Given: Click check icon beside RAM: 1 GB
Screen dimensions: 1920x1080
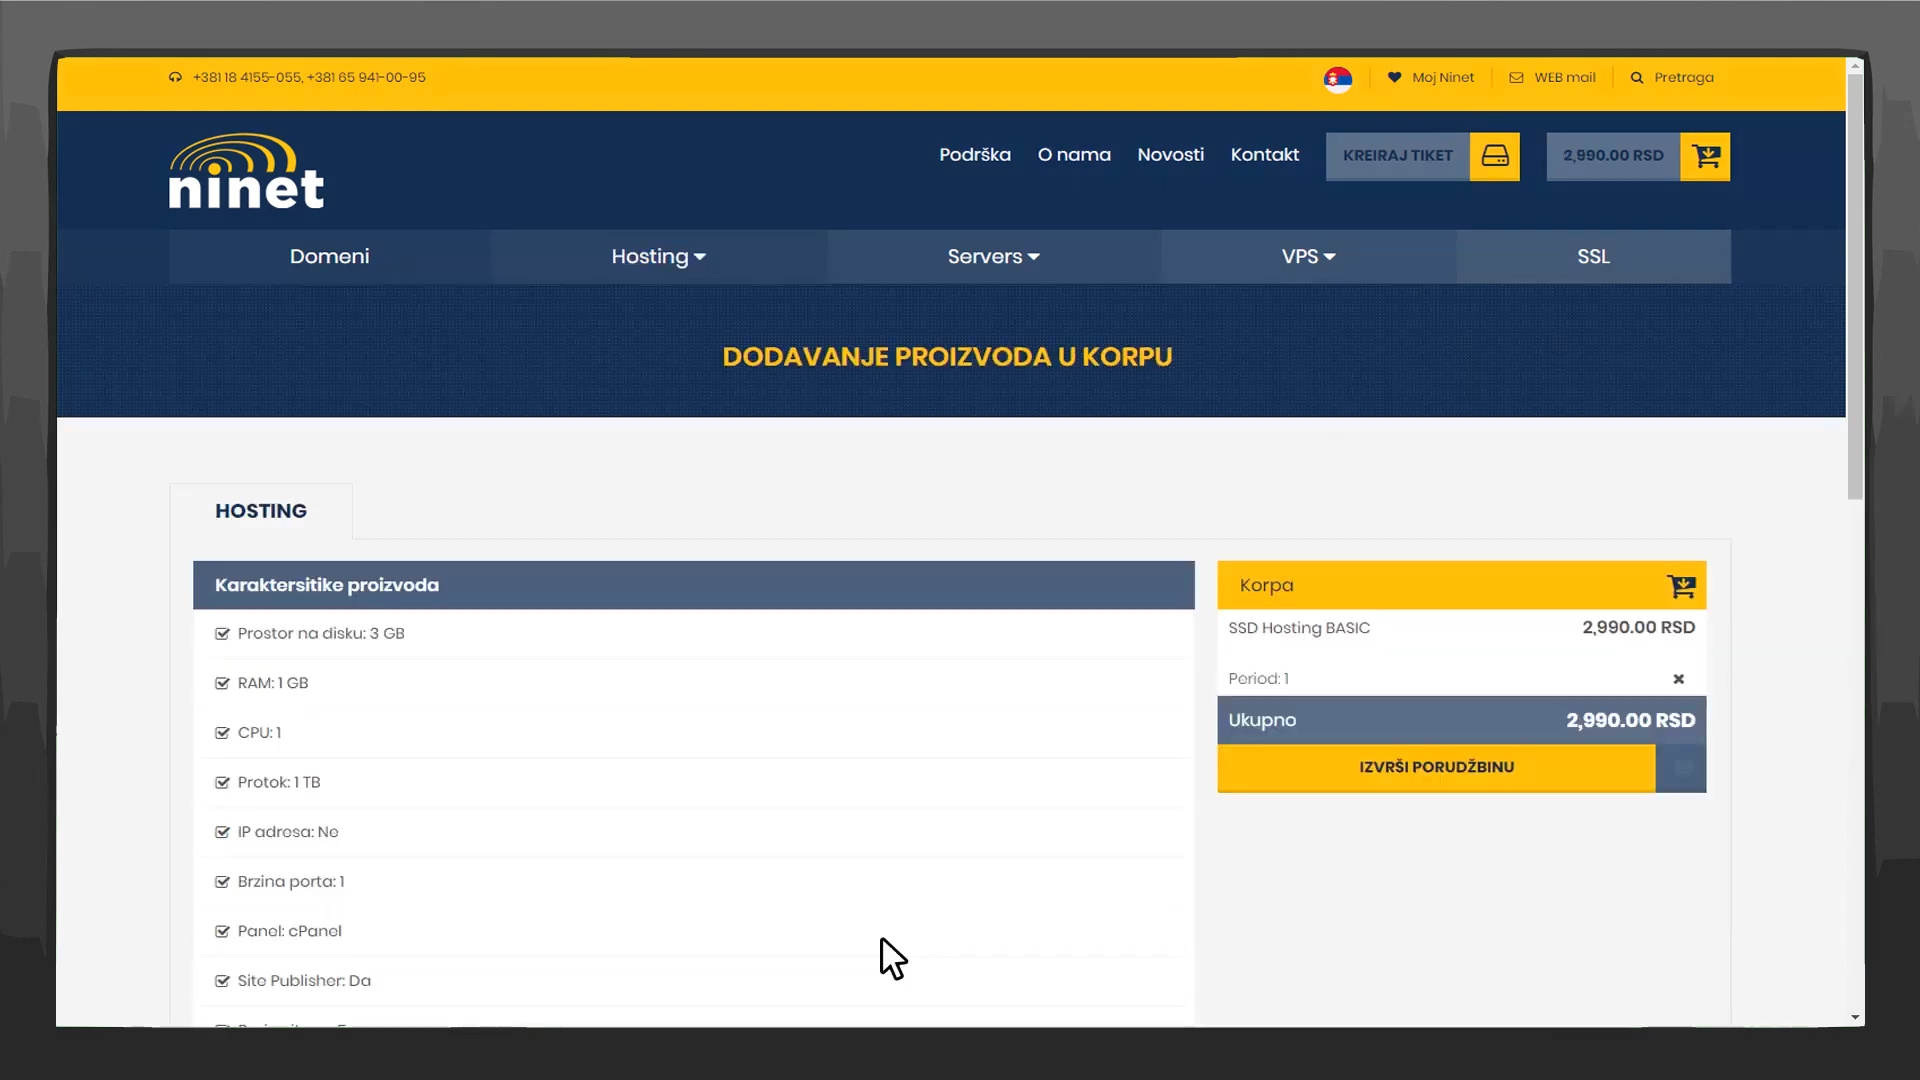Looking at the screenshot, I should point(222,683).
